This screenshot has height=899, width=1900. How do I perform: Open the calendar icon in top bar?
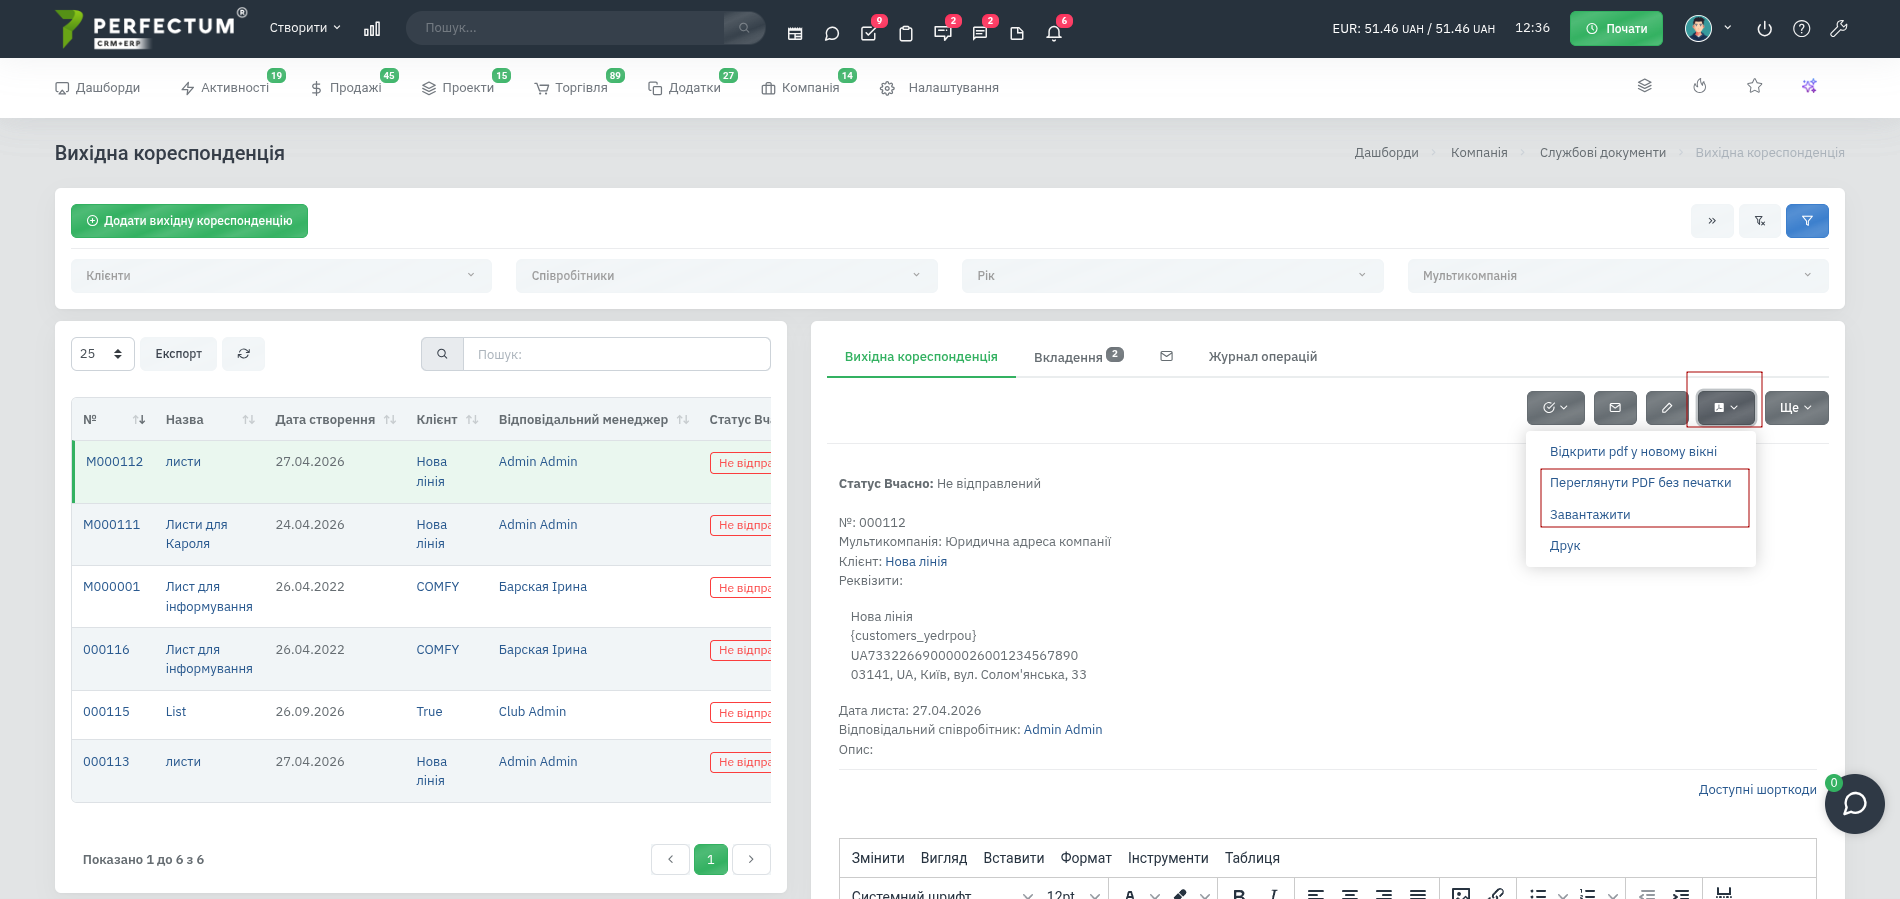click(x=795, y=33)
